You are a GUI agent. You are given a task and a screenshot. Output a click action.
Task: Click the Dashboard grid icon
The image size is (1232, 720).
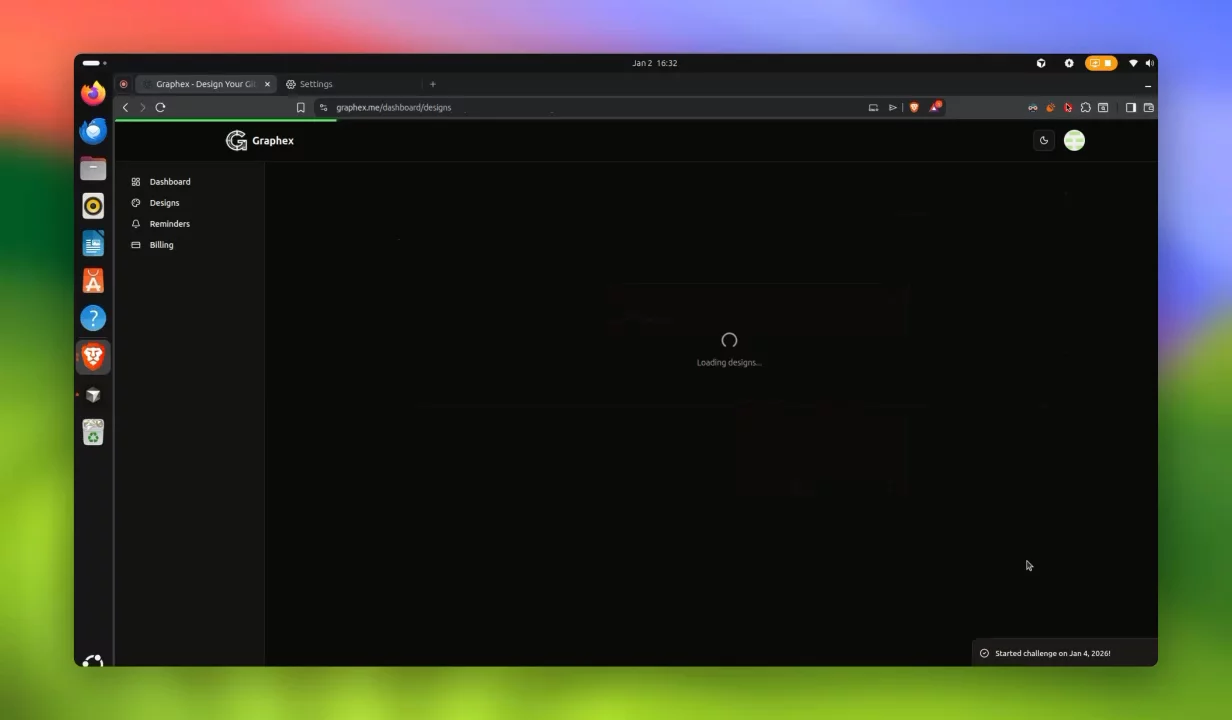pos(136,182)
